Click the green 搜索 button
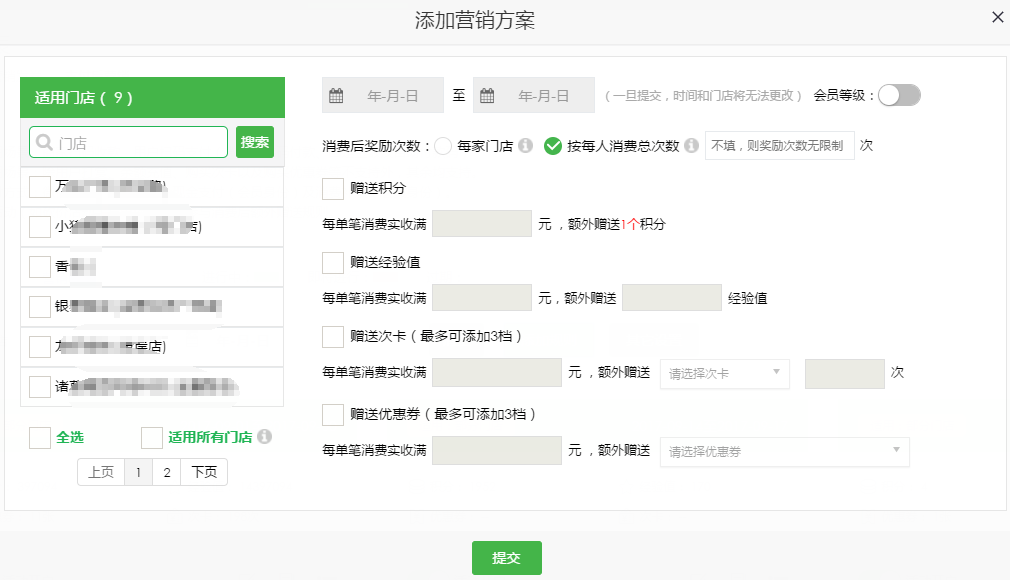Image resolution: width=1010 pixels, height=580 pixels. tap(255, 142)
